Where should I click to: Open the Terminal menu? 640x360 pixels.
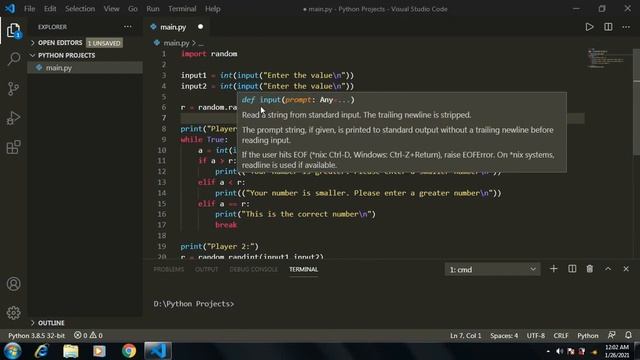pos(182,9)
